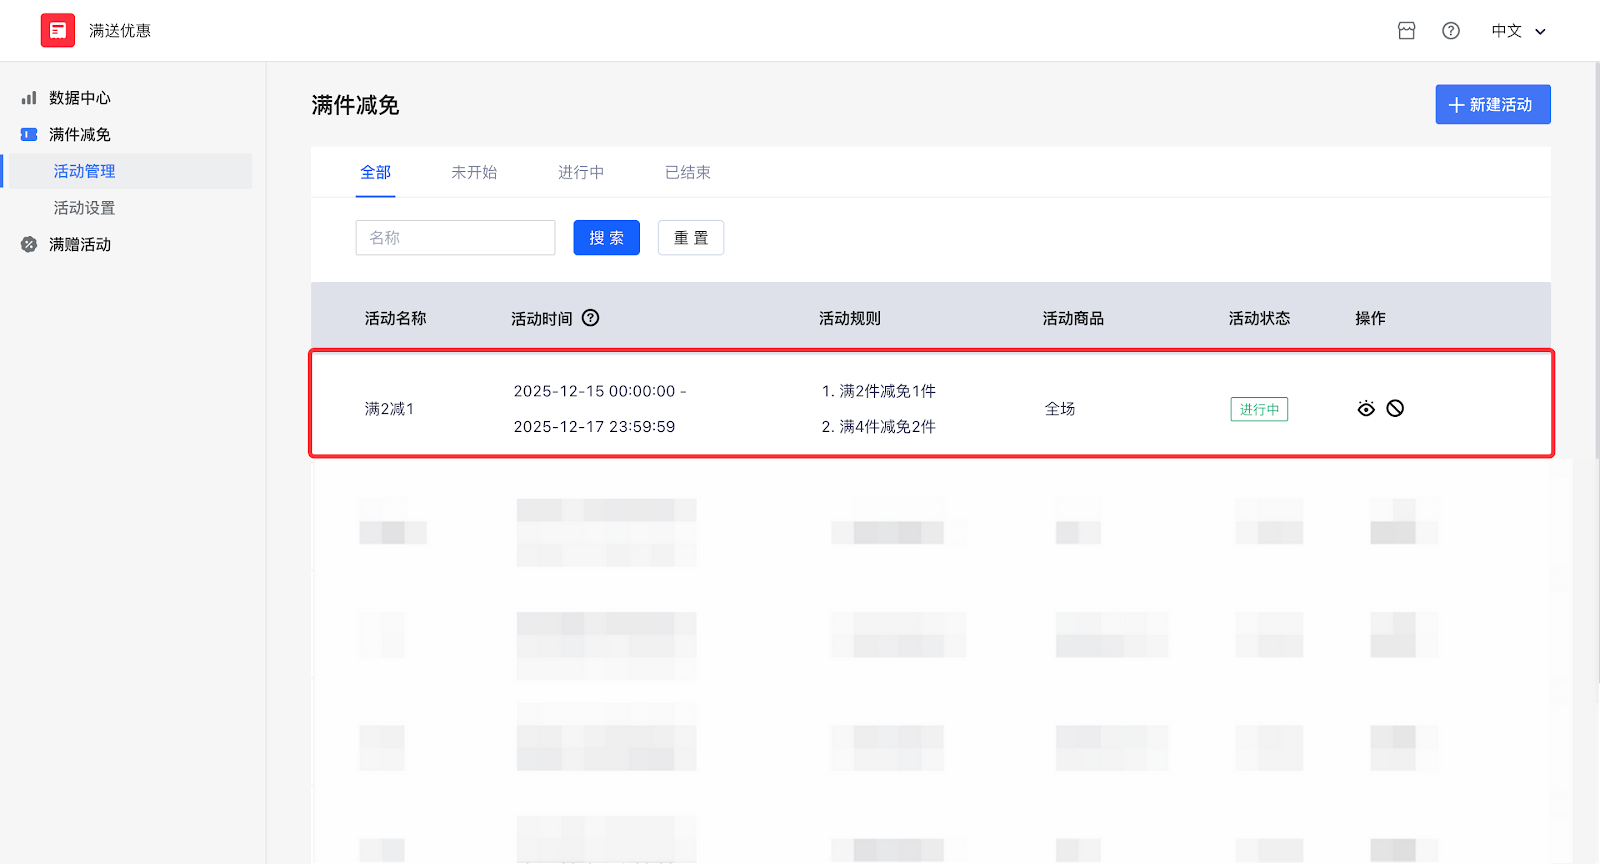Switch to the 未开始 tab
Image resolution: width=1600 pixels, height=864 pixels.
(473, 172)
